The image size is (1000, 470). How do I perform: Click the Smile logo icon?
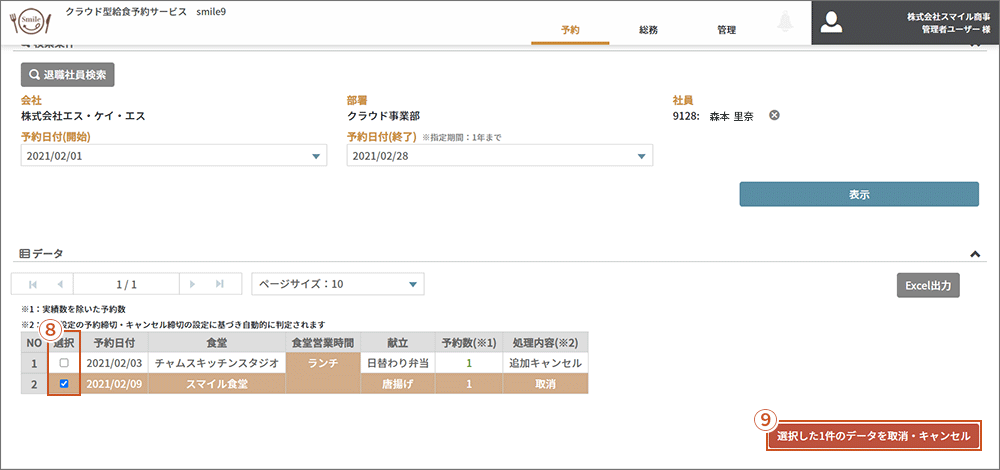(x=30, y=22)
